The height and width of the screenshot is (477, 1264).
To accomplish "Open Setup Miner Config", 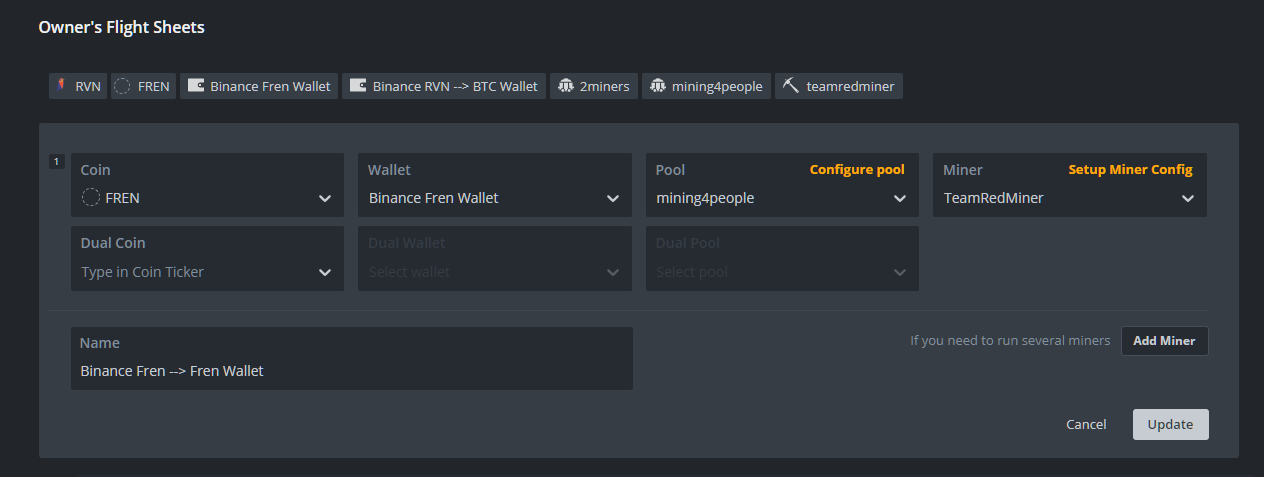I will pos(1130,170).
